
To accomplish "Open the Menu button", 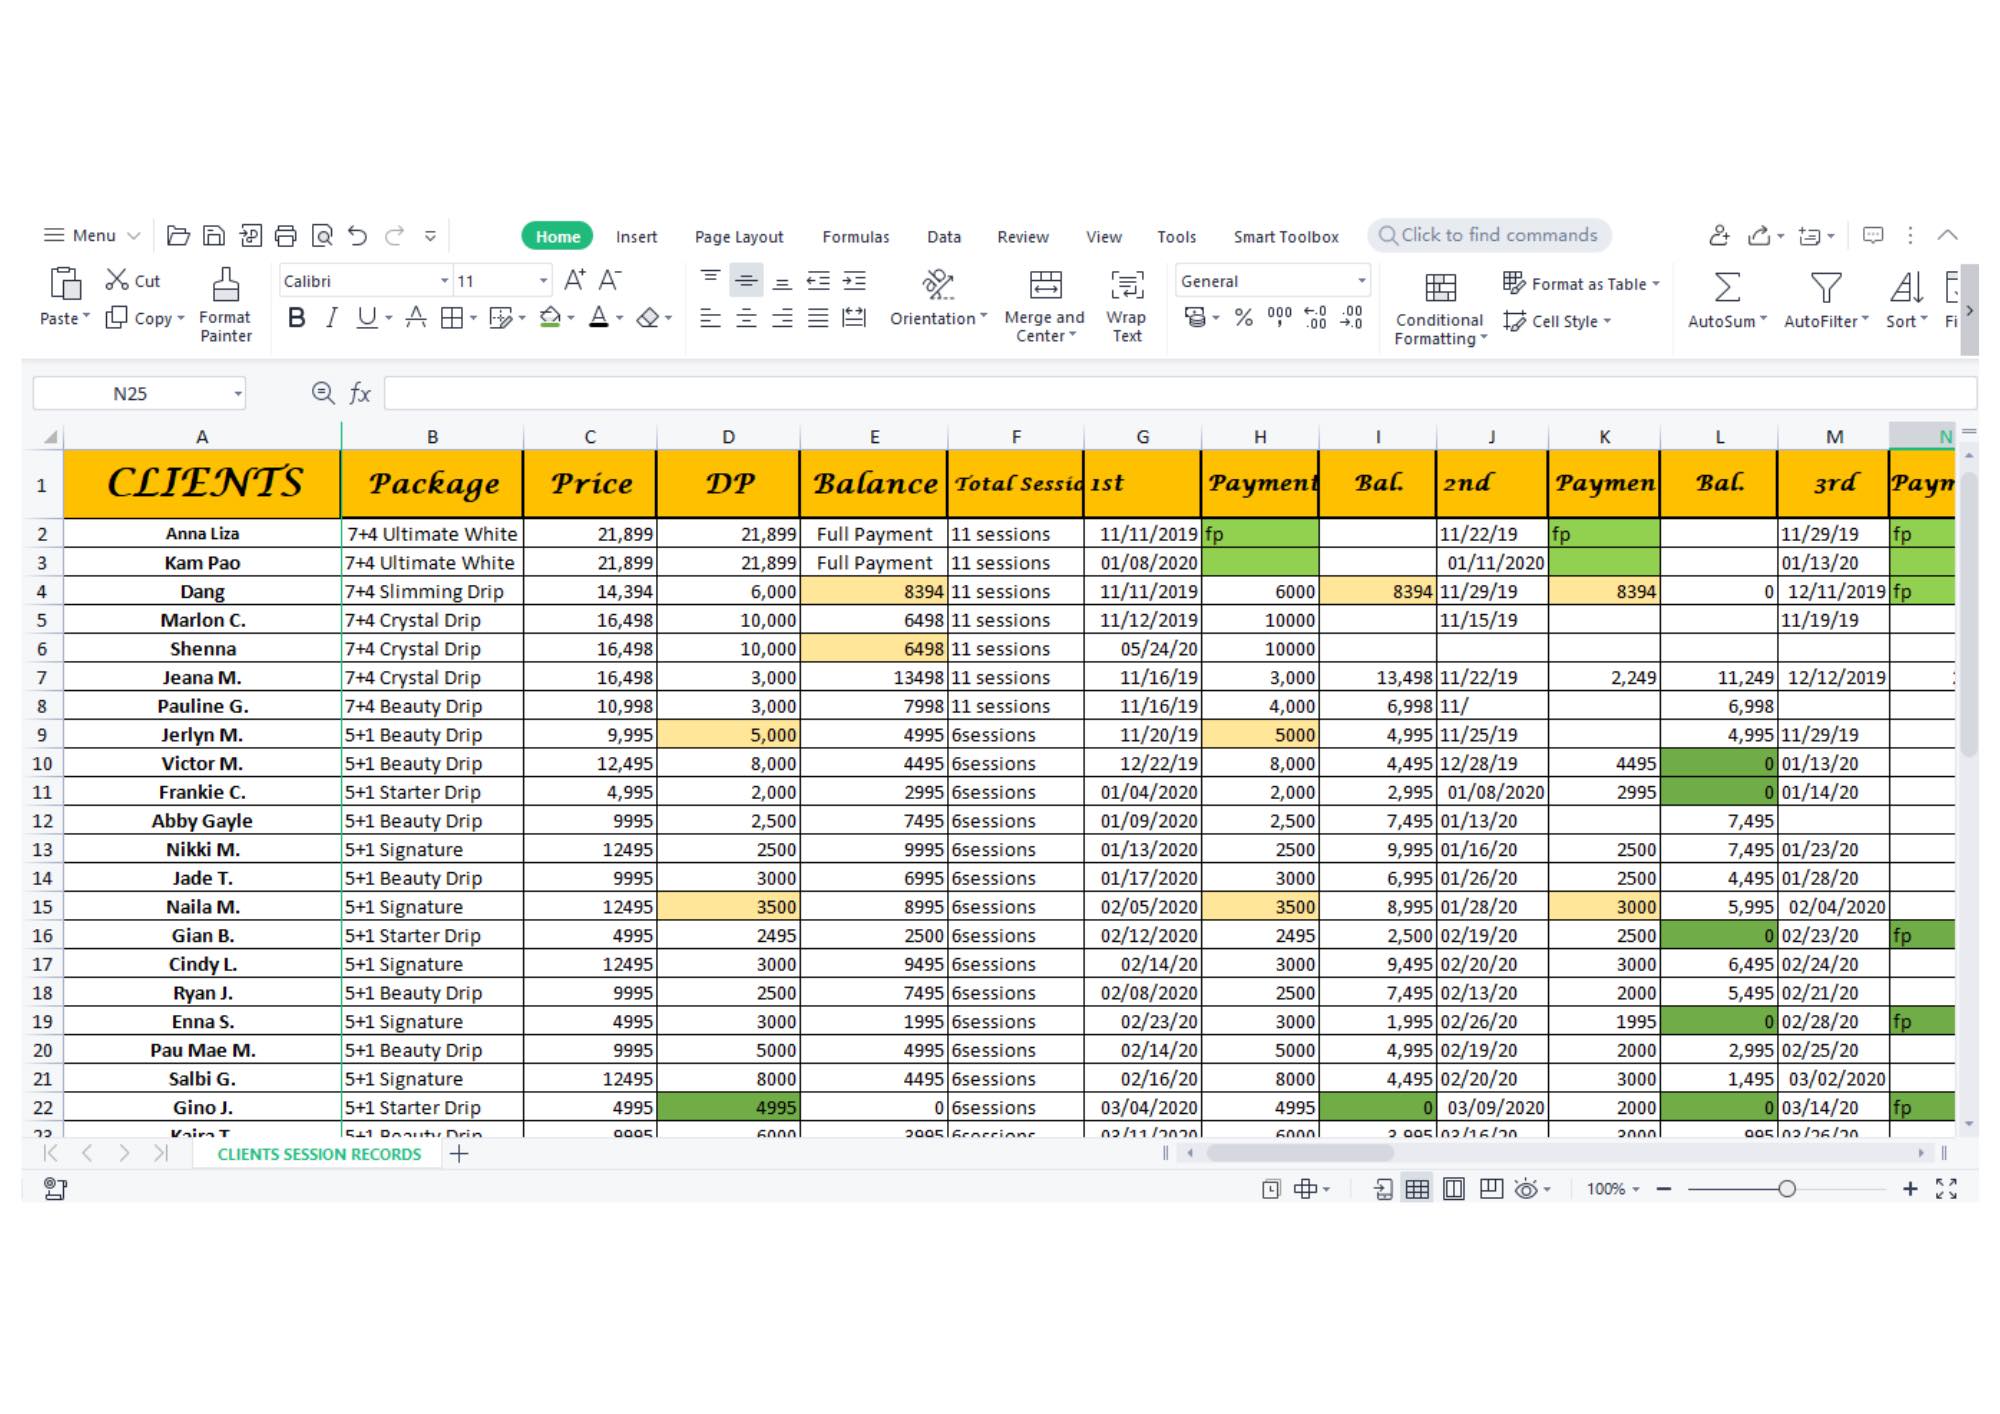I will point(91,236).
